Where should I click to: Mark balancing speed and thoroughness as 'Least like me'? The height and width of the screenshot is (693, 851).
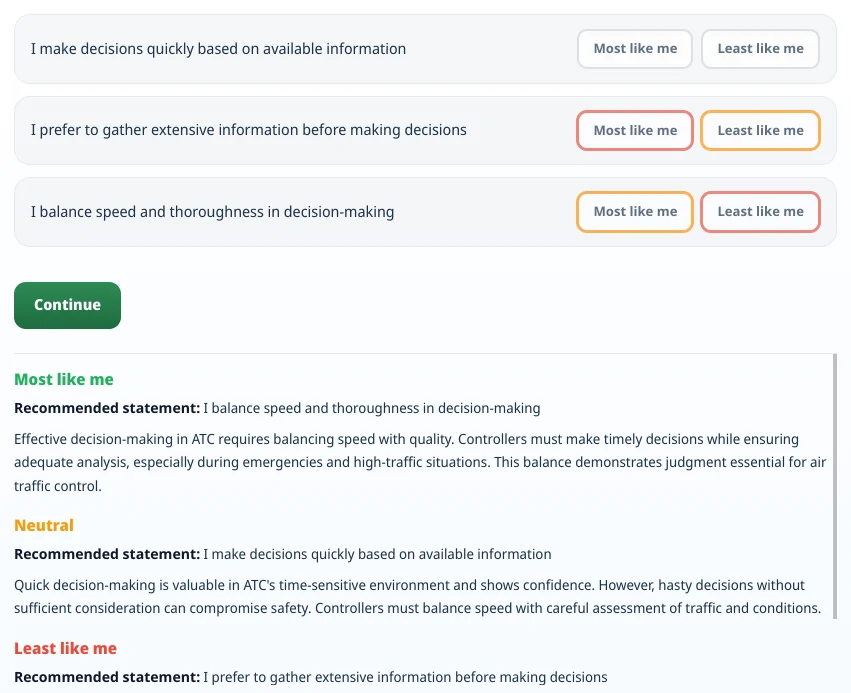(x=760, y=212)
